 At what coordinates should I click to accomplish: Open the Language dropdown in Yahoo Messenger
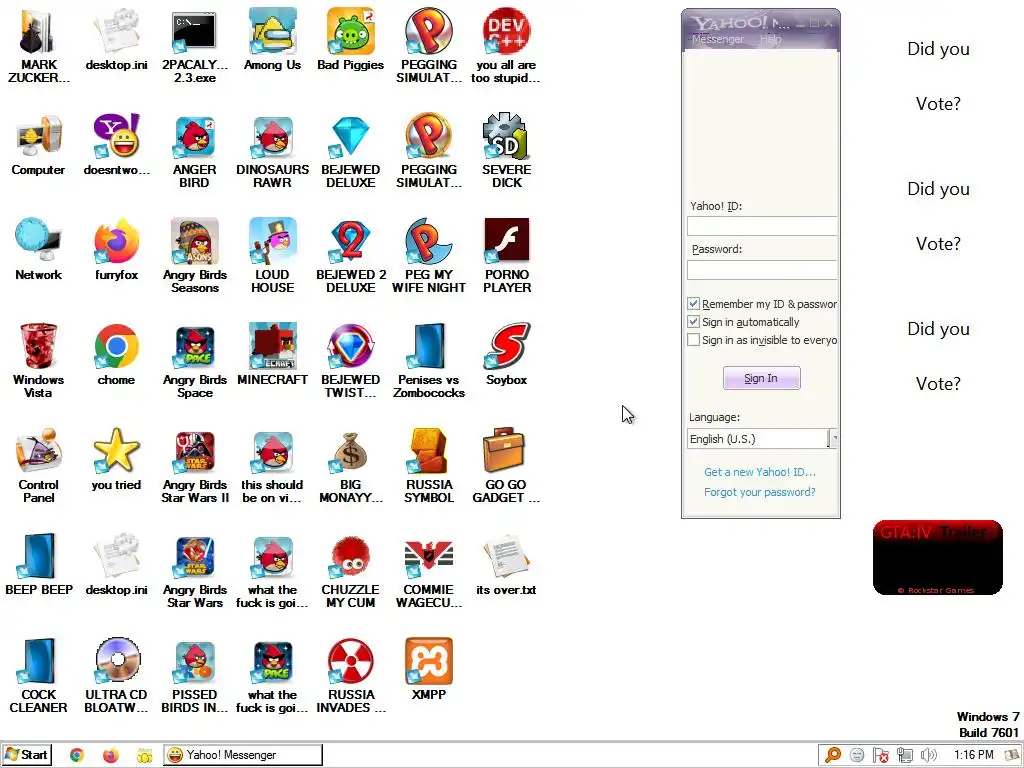click(762, 439)
